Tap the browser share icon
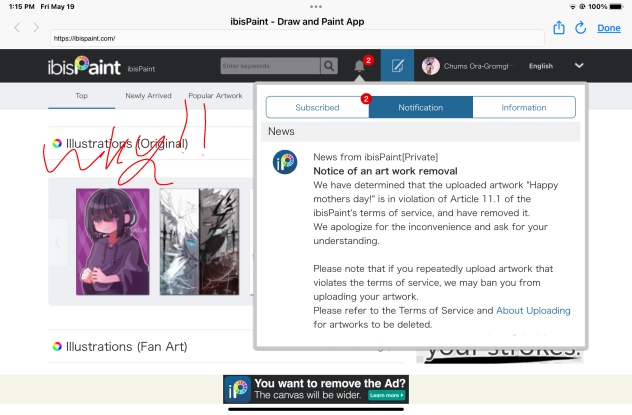This screenshot has height=415, width=632. (x=559, y=28)
